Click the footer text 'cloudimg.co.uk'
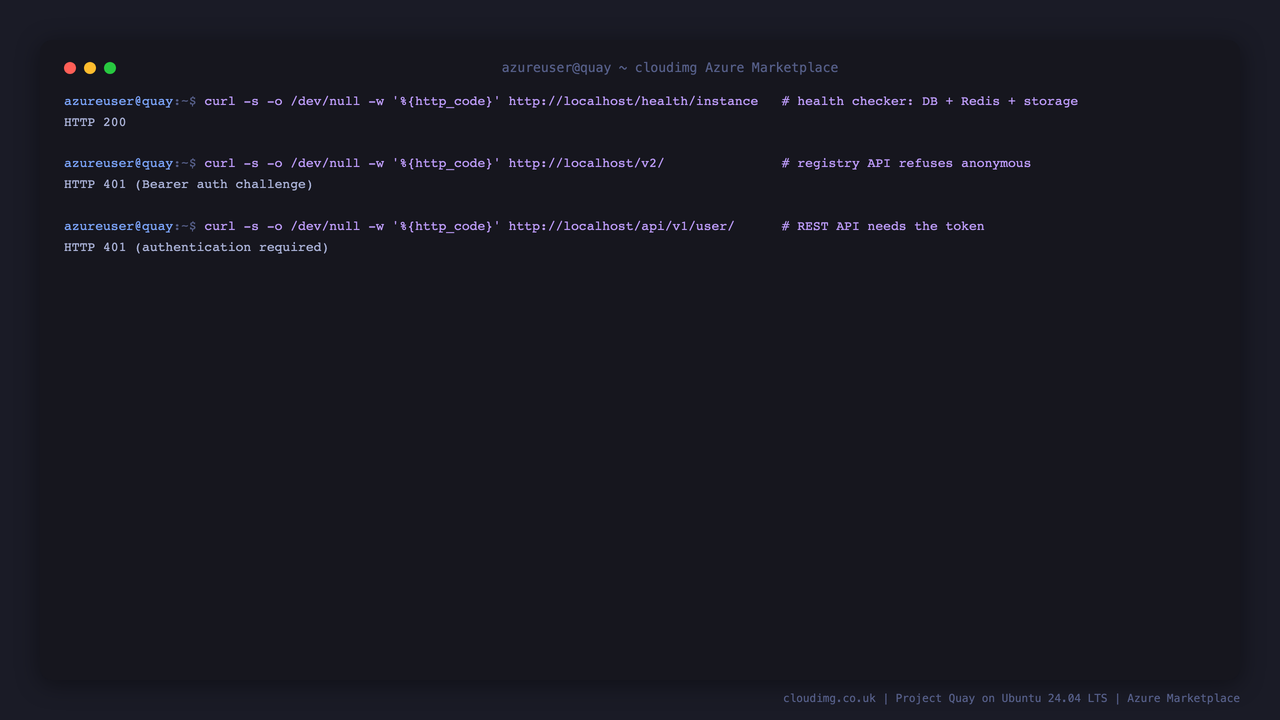 click(829, 698)
